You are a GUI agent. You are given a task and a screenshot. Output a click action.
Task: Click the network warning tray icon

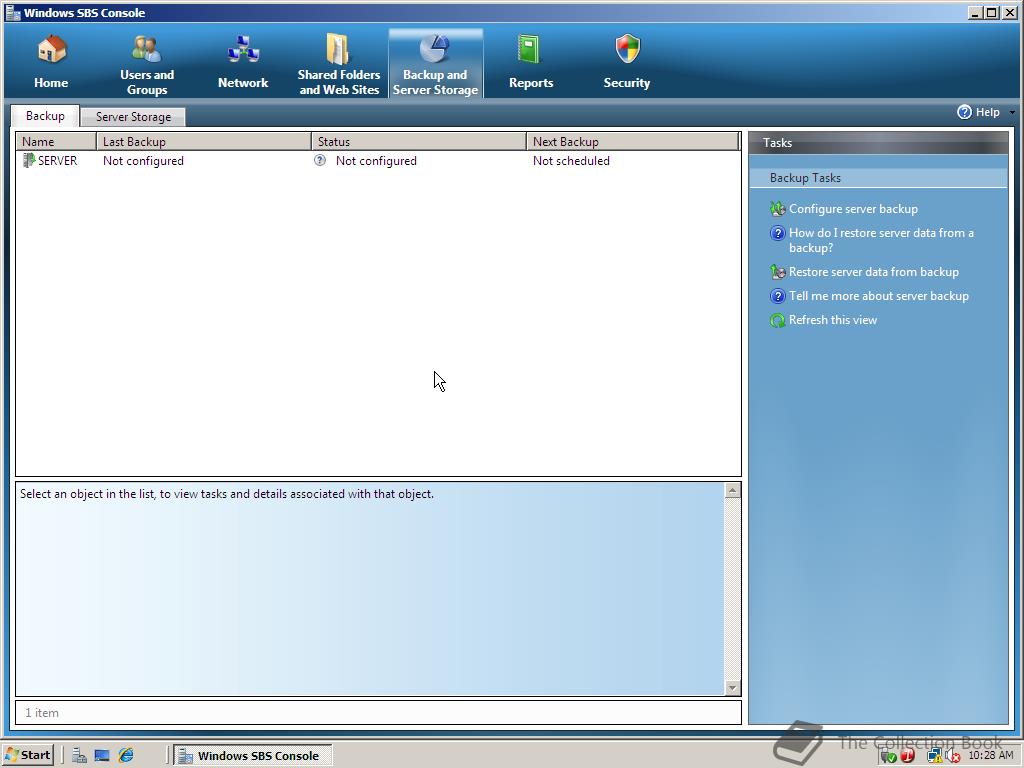[x=935, y=756]
